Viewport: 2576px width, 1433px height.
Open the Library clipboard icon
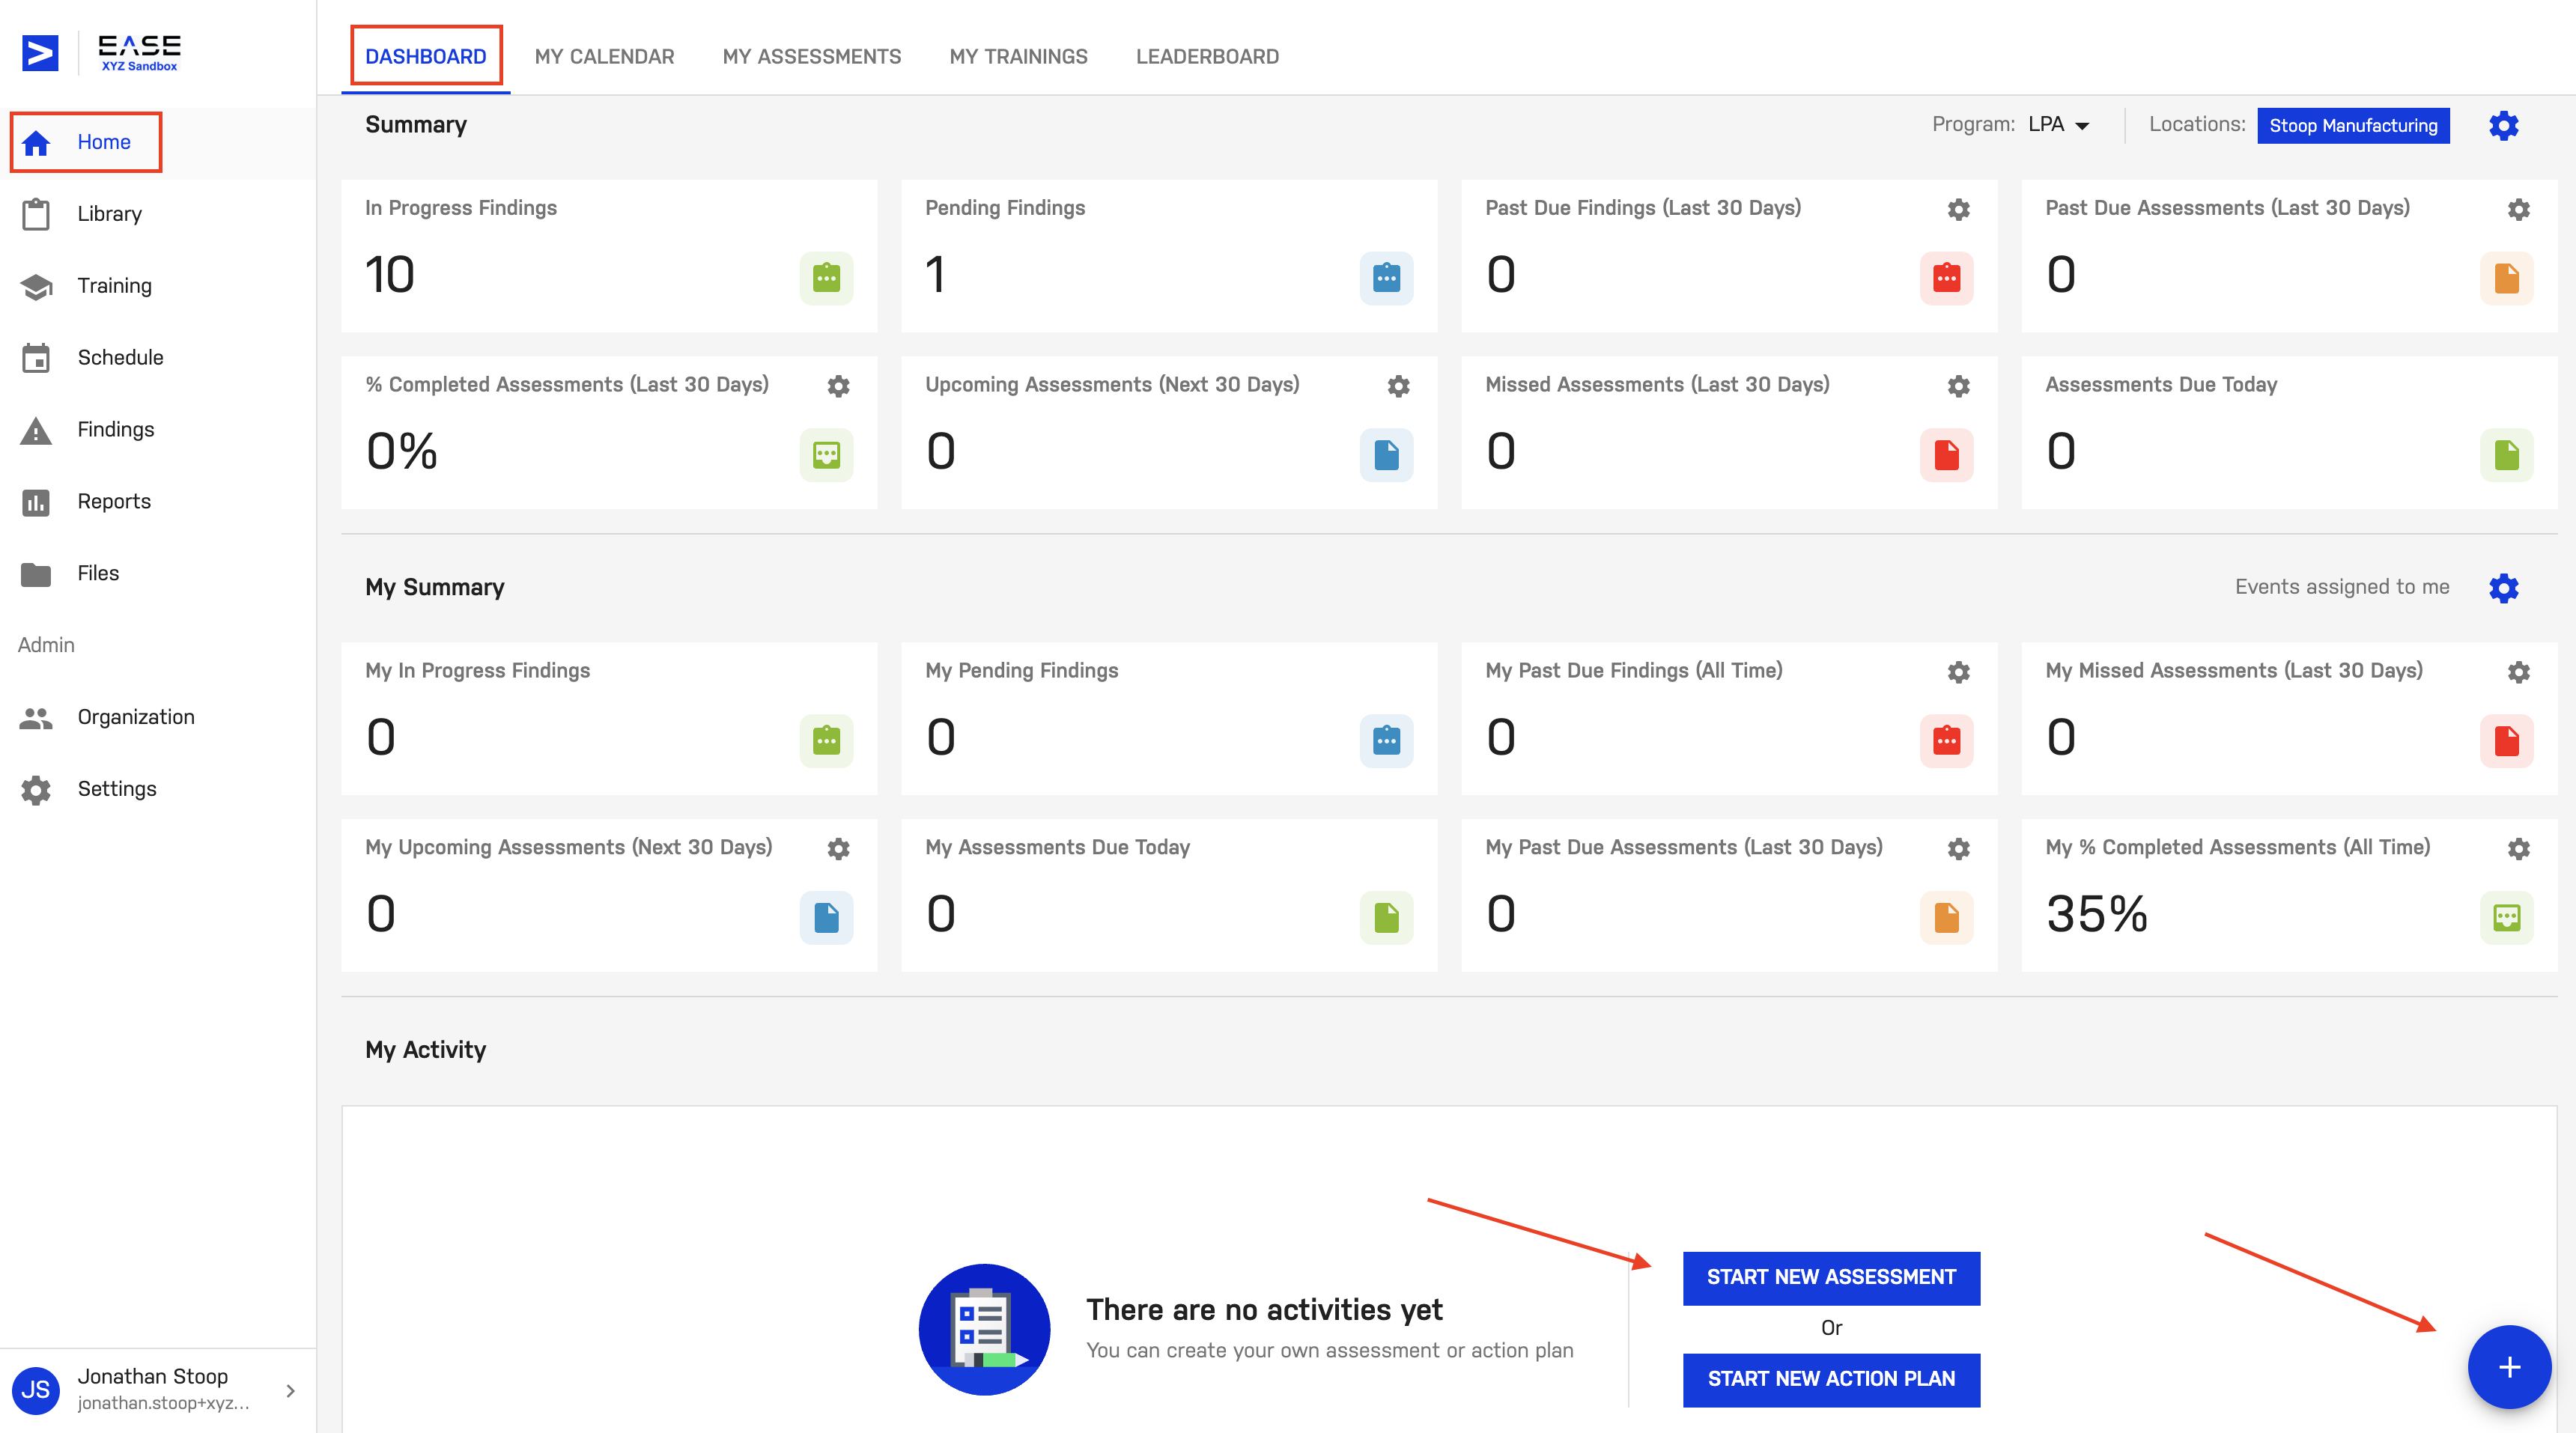[x=36, y=214]
